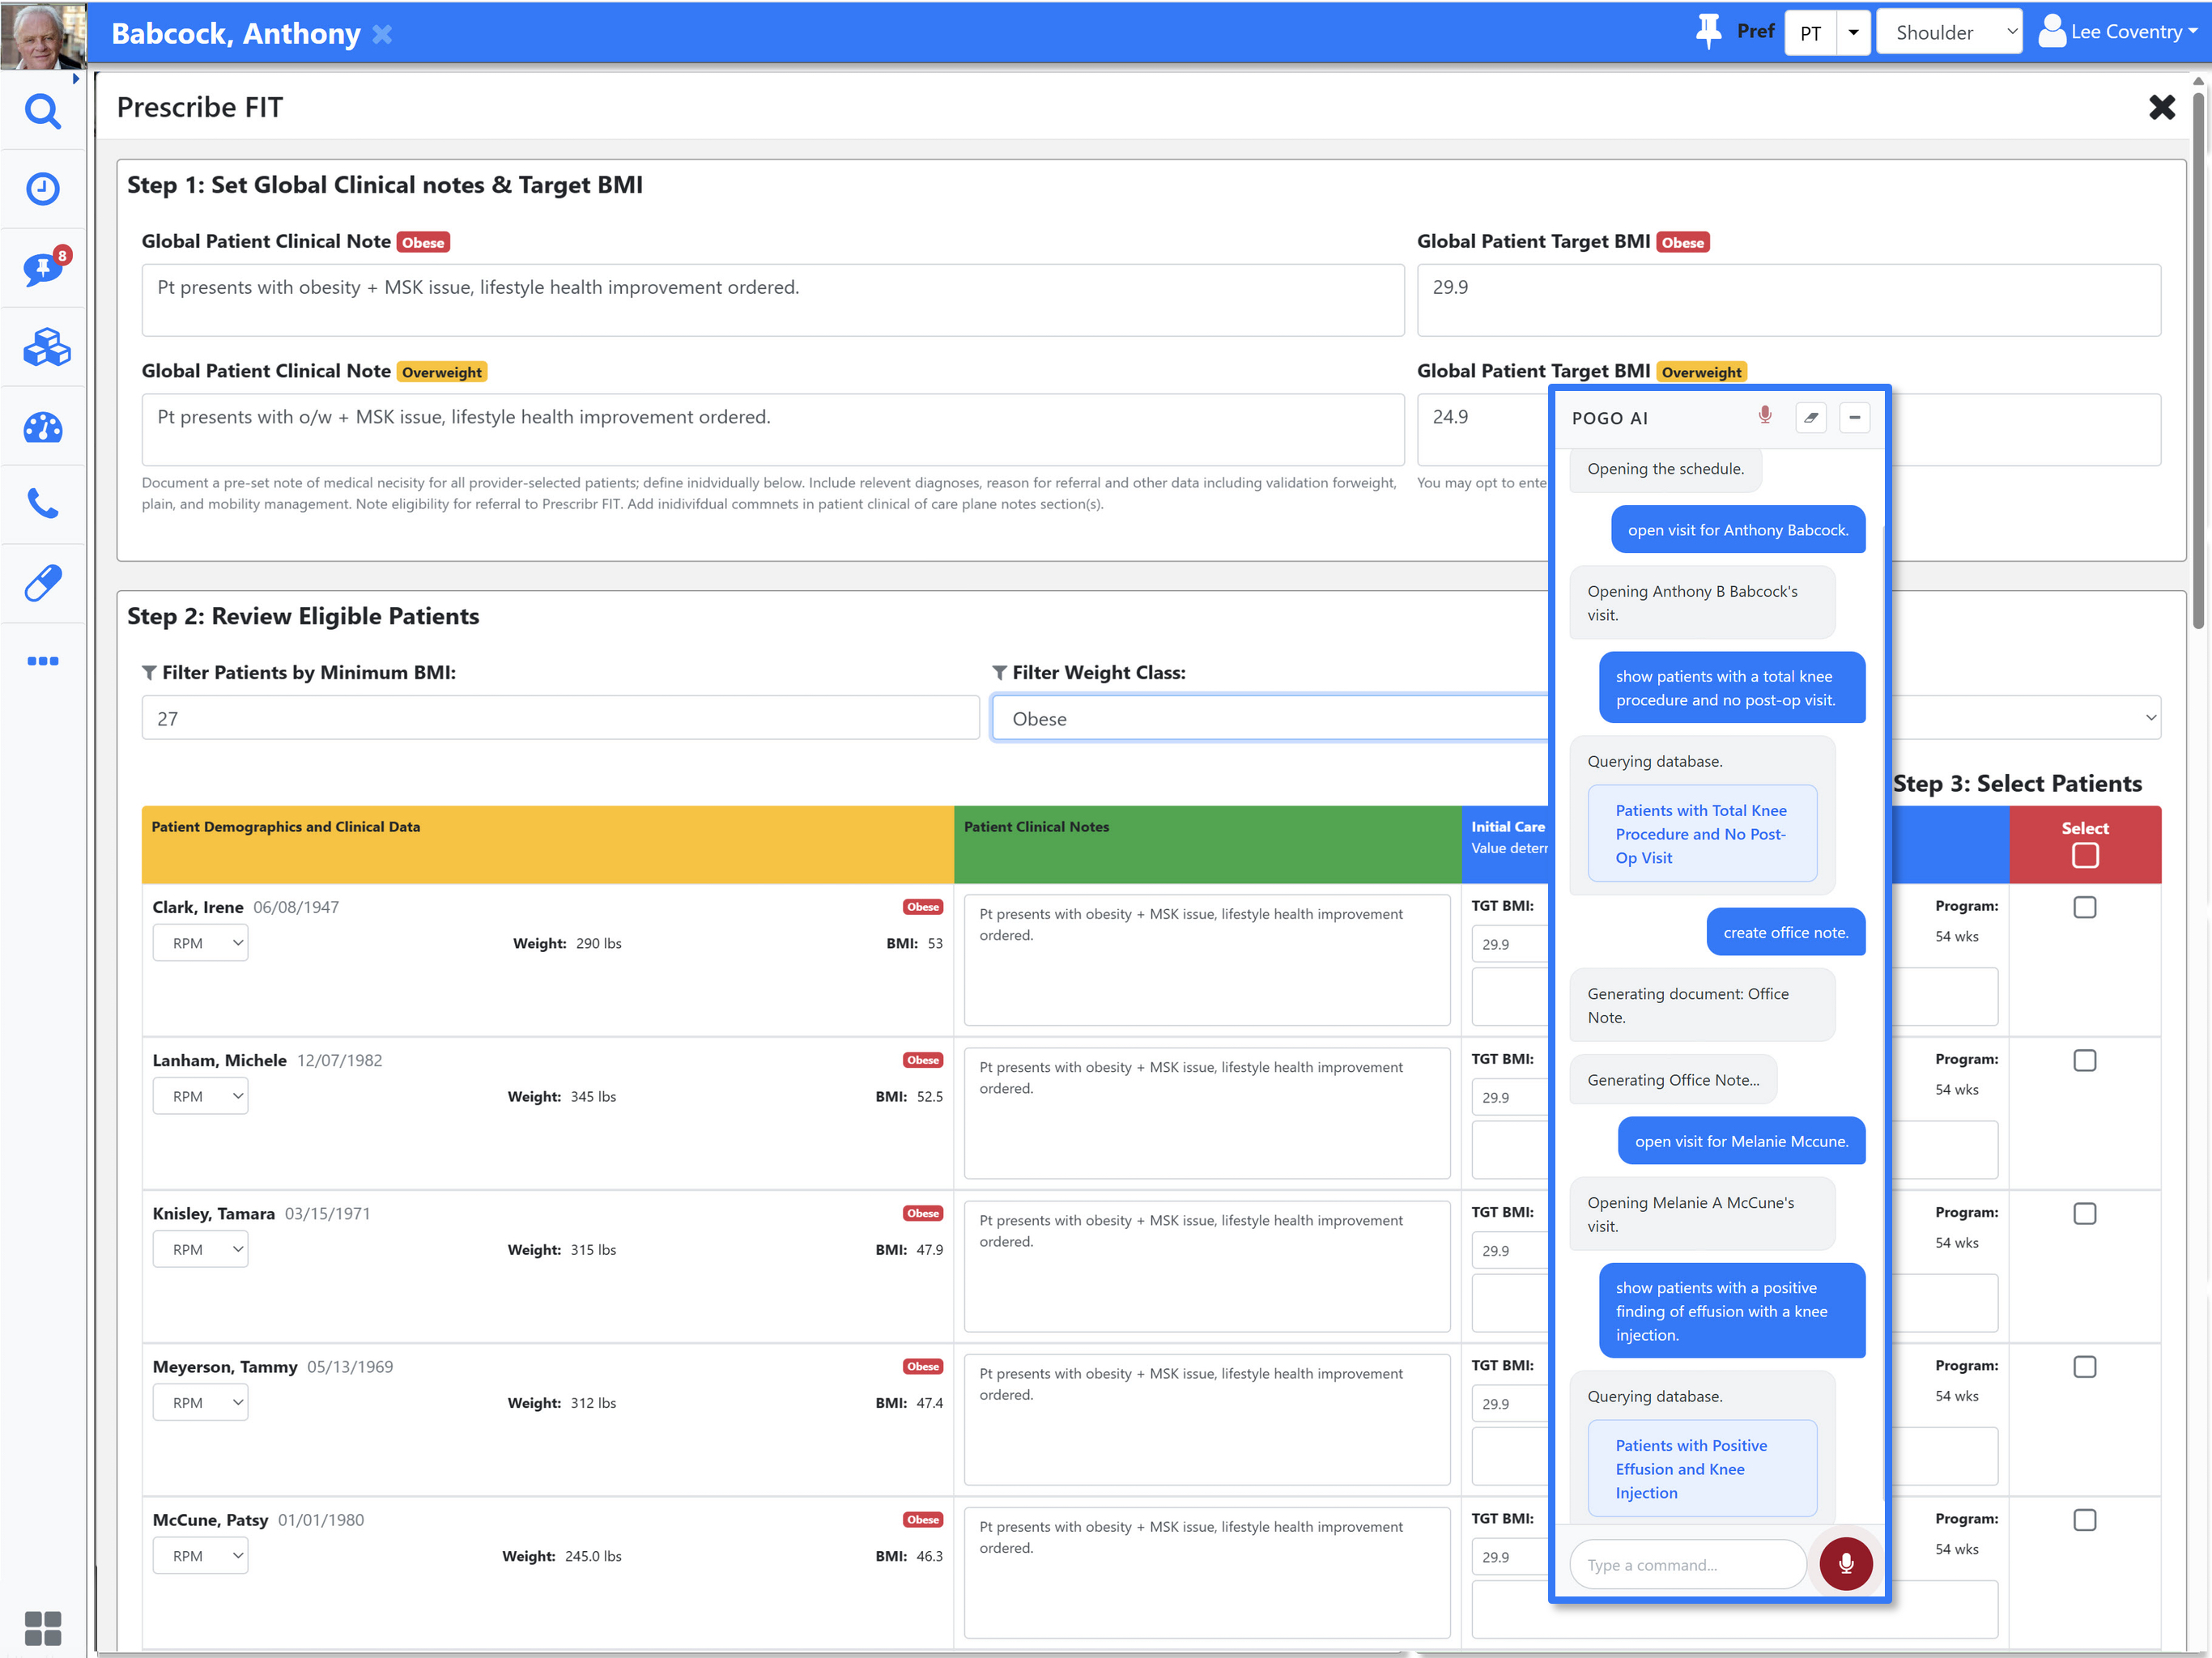Open Patients with Total Knee Procedure result link
The width and height of the screenshot is (2212, 1658).
coord(1702,834)
